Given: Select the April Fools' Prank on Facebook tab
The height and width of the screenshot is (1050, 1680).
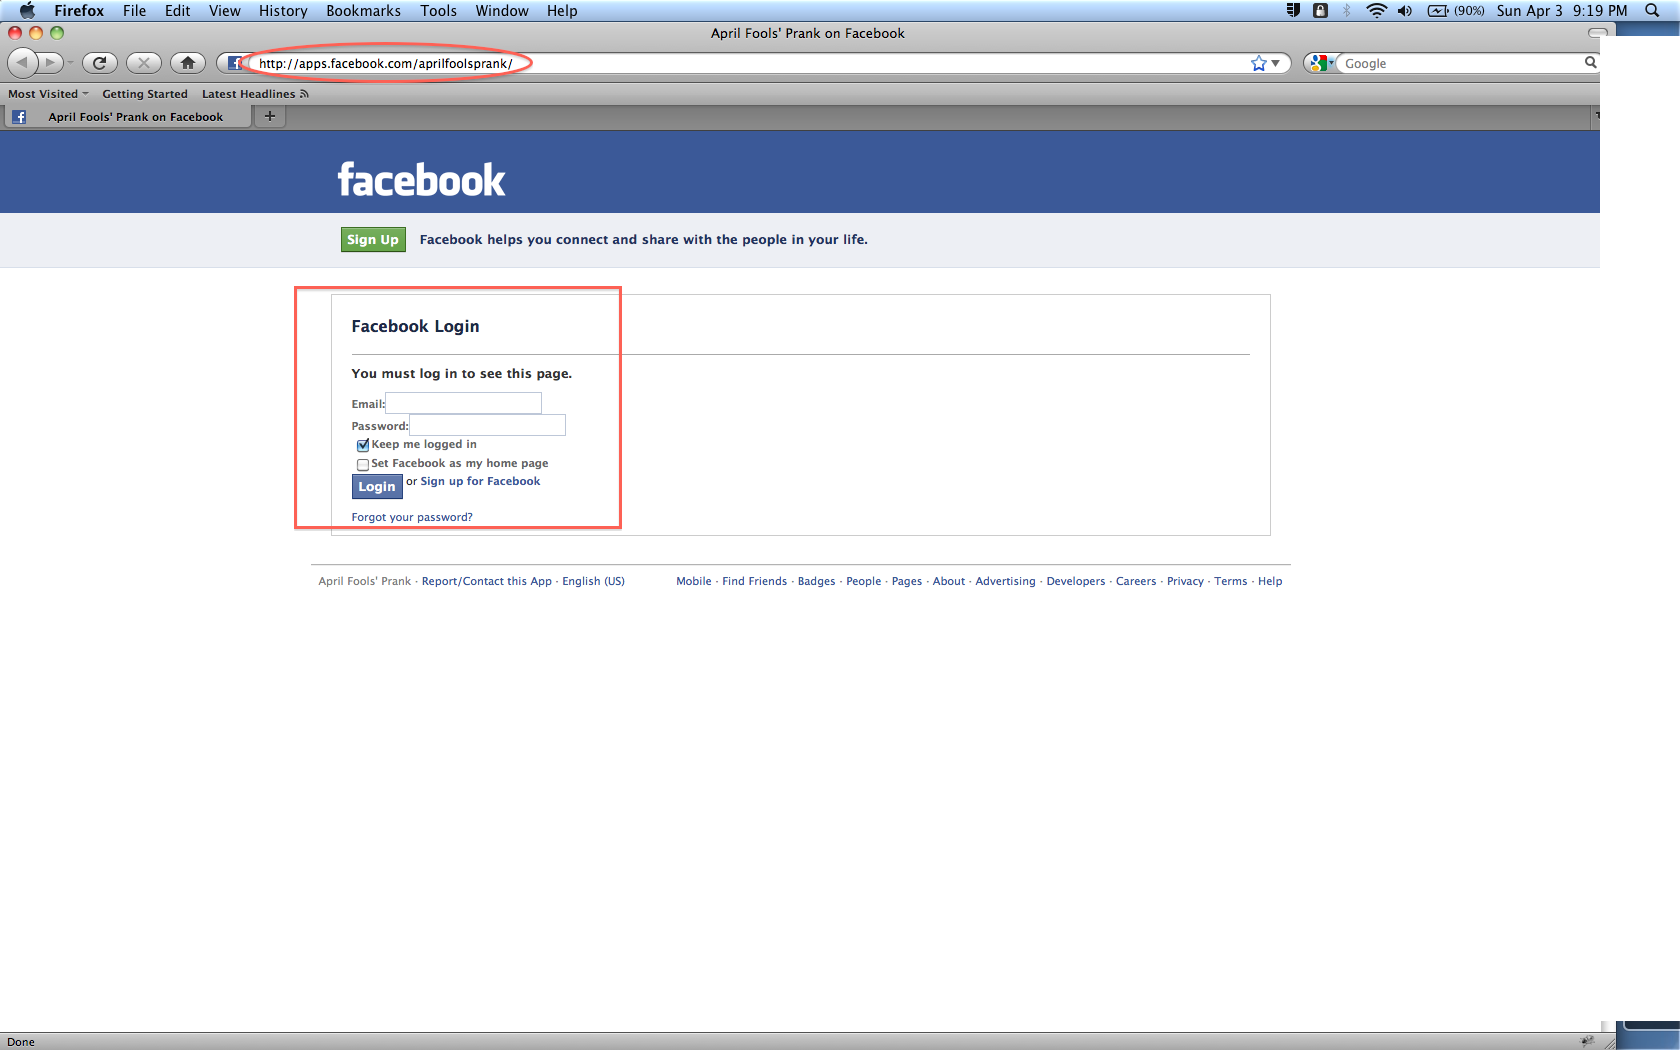Looking at the screenshot, I should [126, 117].
